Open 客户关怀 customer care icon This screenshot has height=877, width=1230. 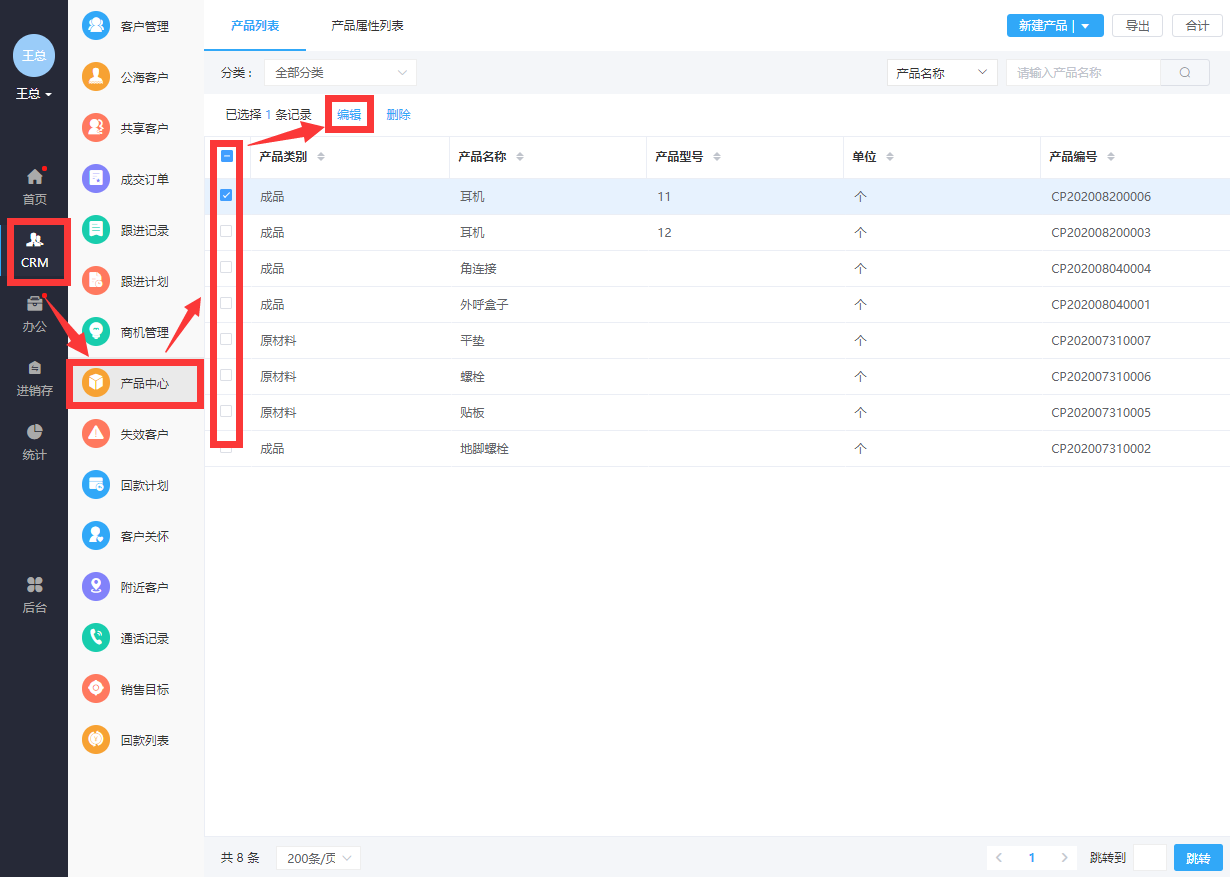pyautogui.click(x=96, y=536)
